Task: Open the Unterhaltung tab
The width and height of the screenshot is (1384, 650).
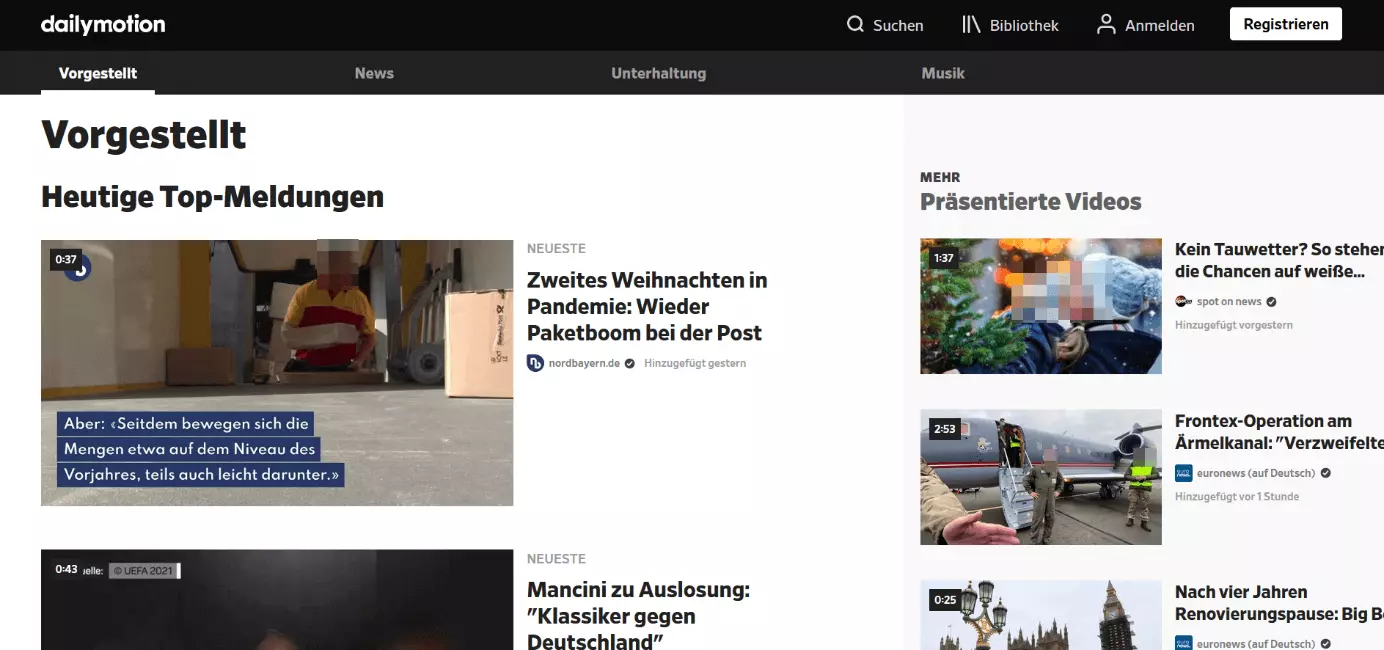Action: pos(658,73)
